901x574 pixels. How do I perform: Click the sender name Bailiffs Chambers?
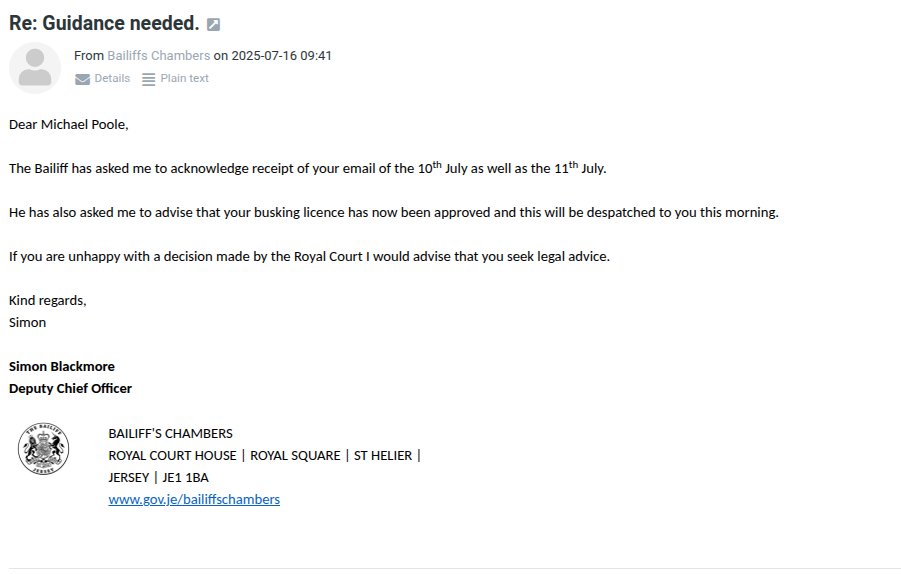click(158, 56)
